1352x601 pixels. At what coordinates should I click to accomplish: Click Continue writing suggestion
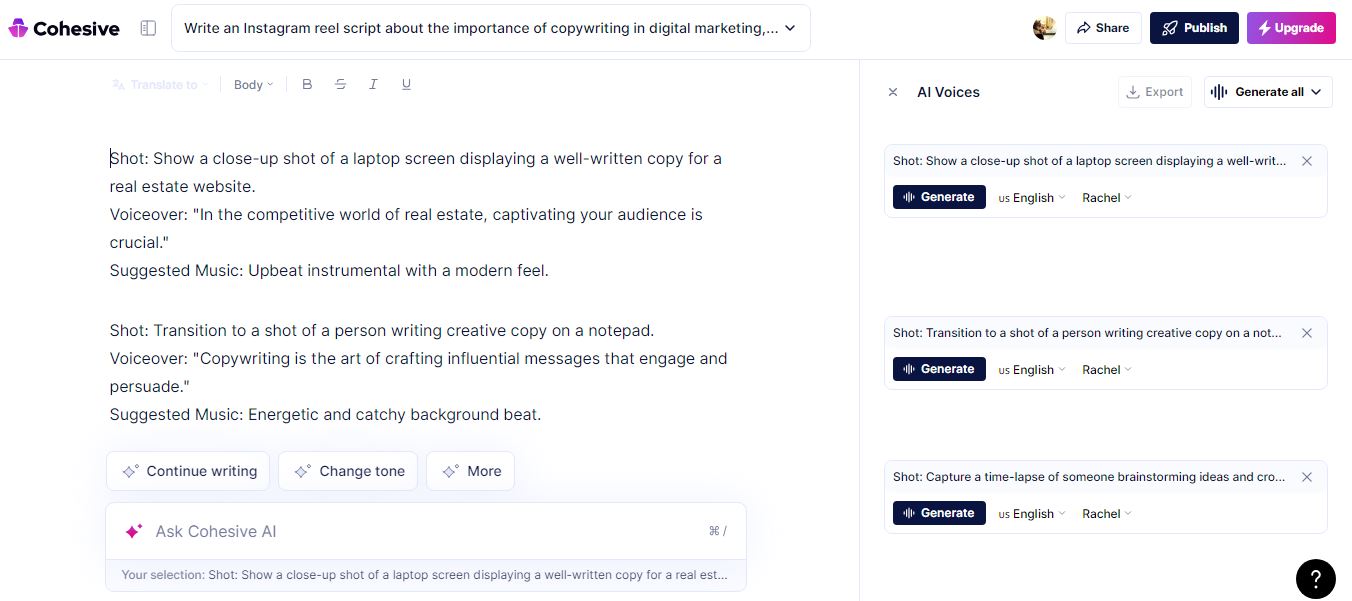click(189, 471)
